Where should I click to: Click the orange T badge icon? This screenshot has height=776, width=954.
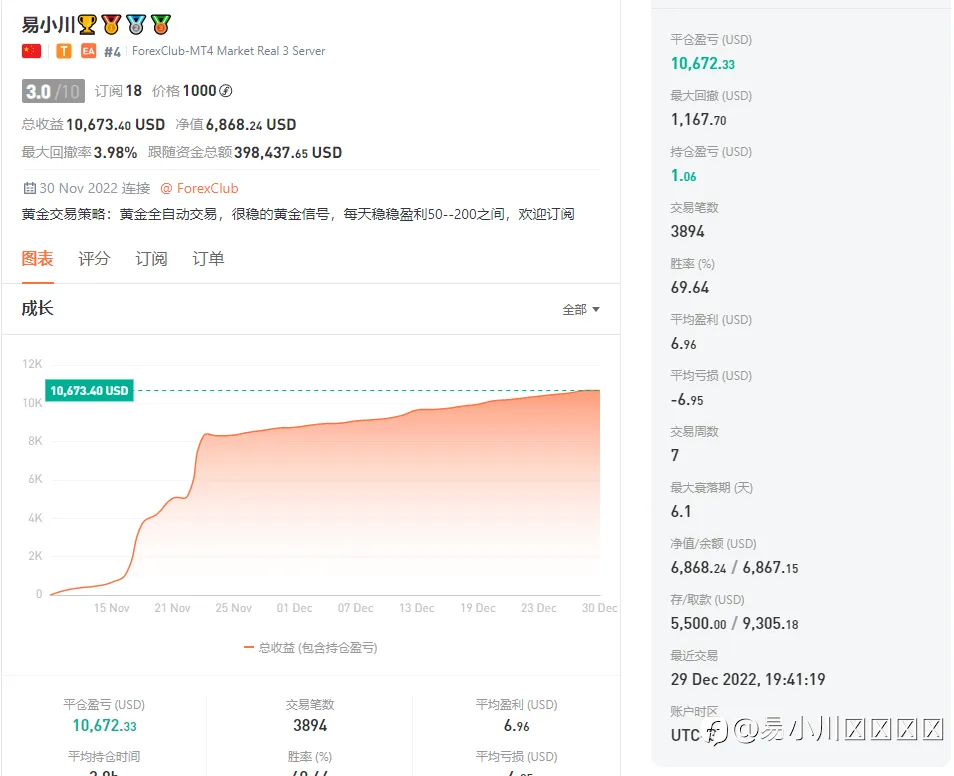click(x=64, y=51)
